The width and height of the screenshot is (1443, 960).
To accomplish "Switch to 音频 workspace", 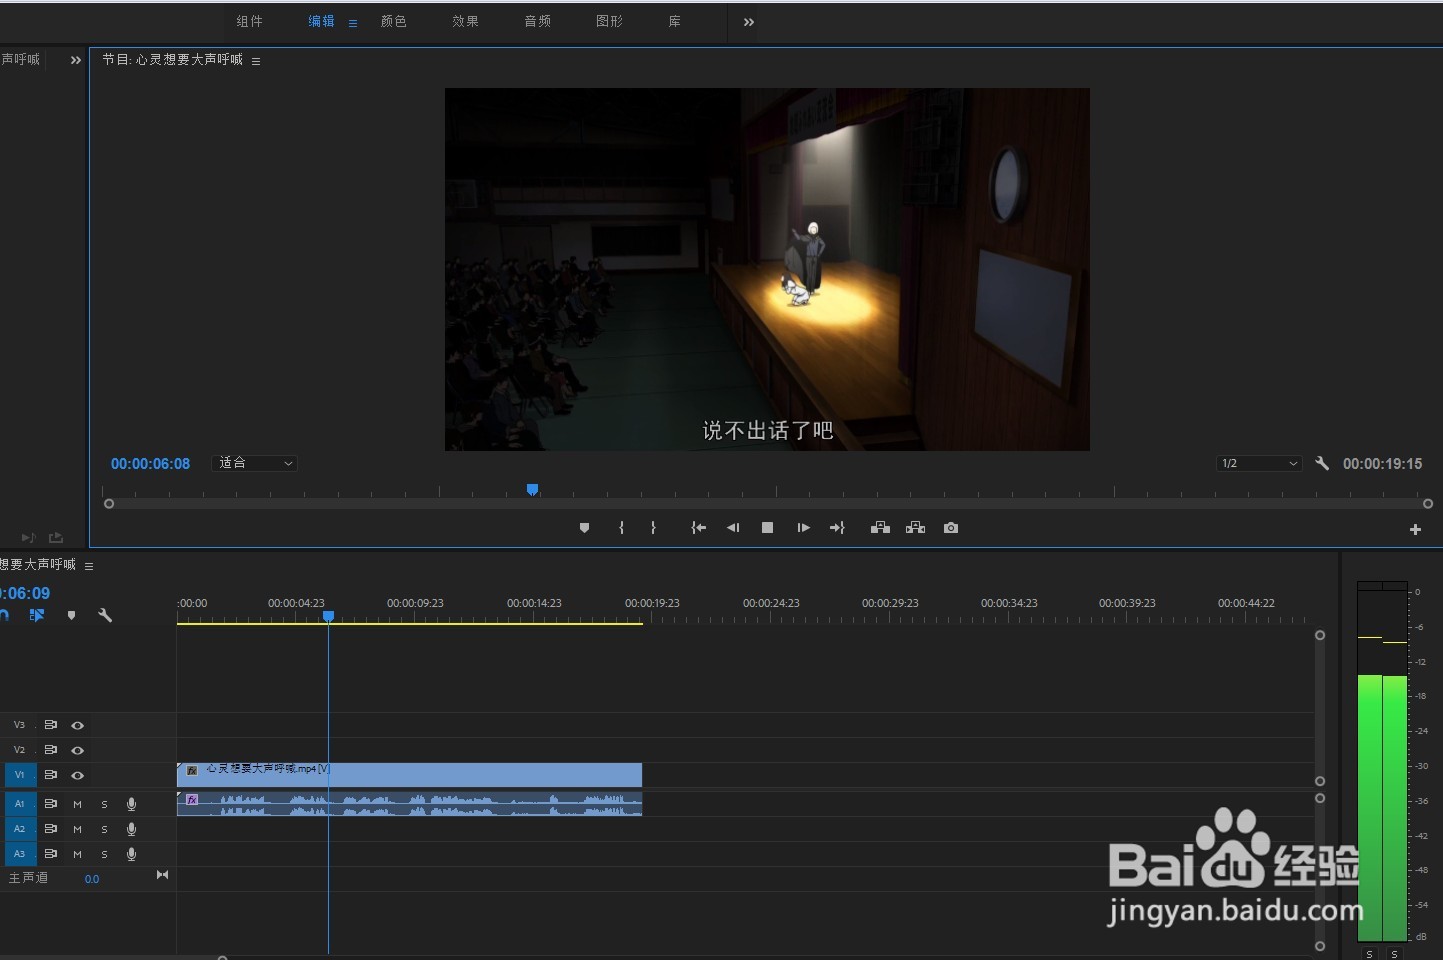I will (x=538, y=21).
